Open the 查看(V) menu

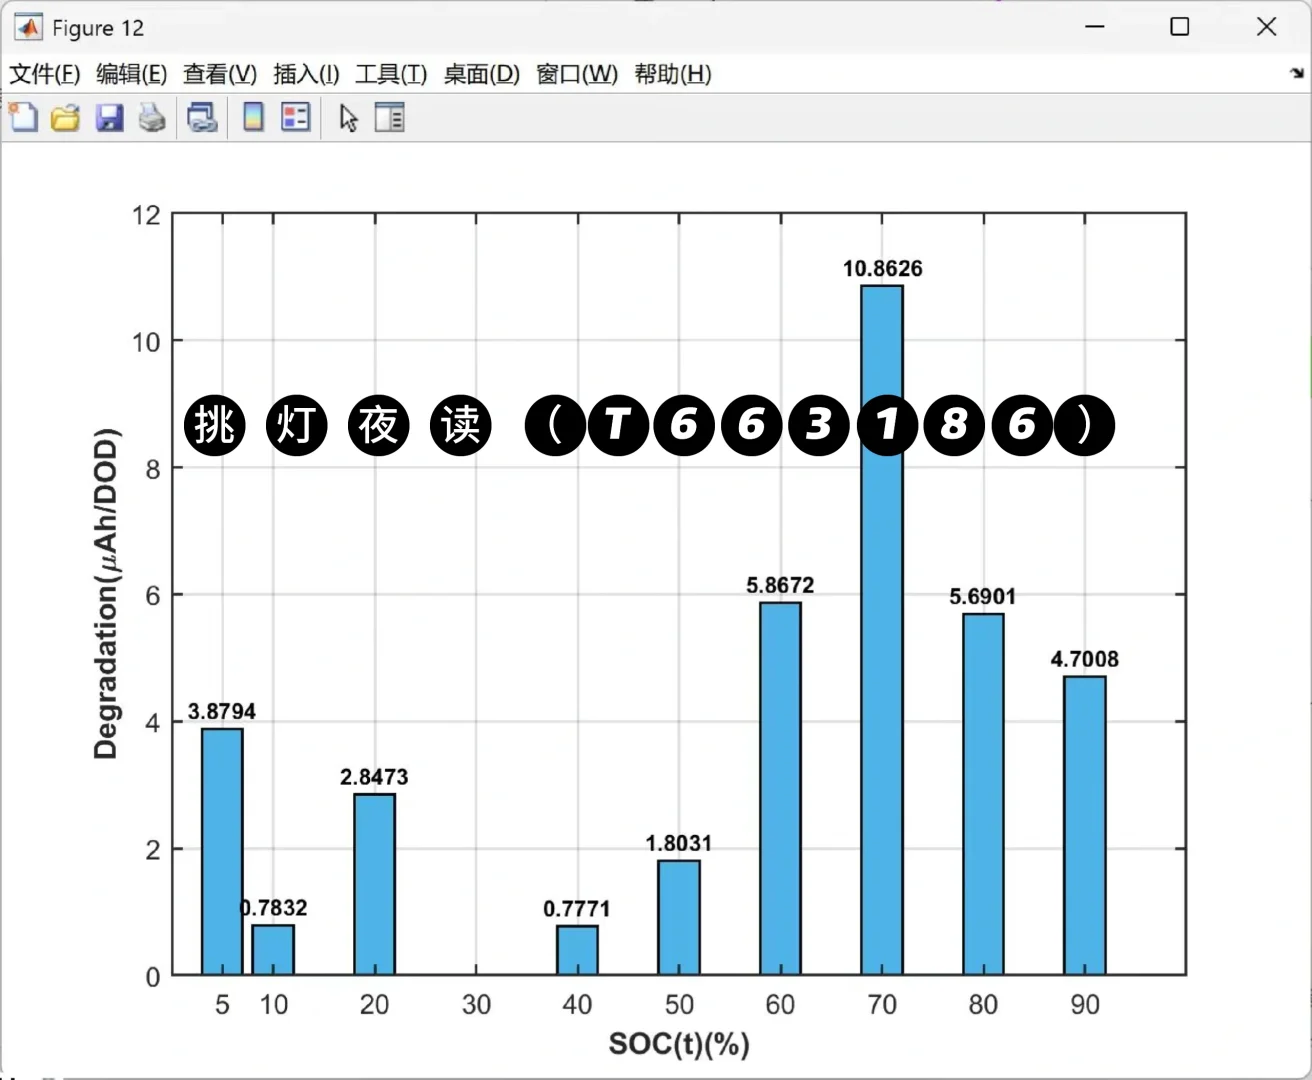[220, 74]
